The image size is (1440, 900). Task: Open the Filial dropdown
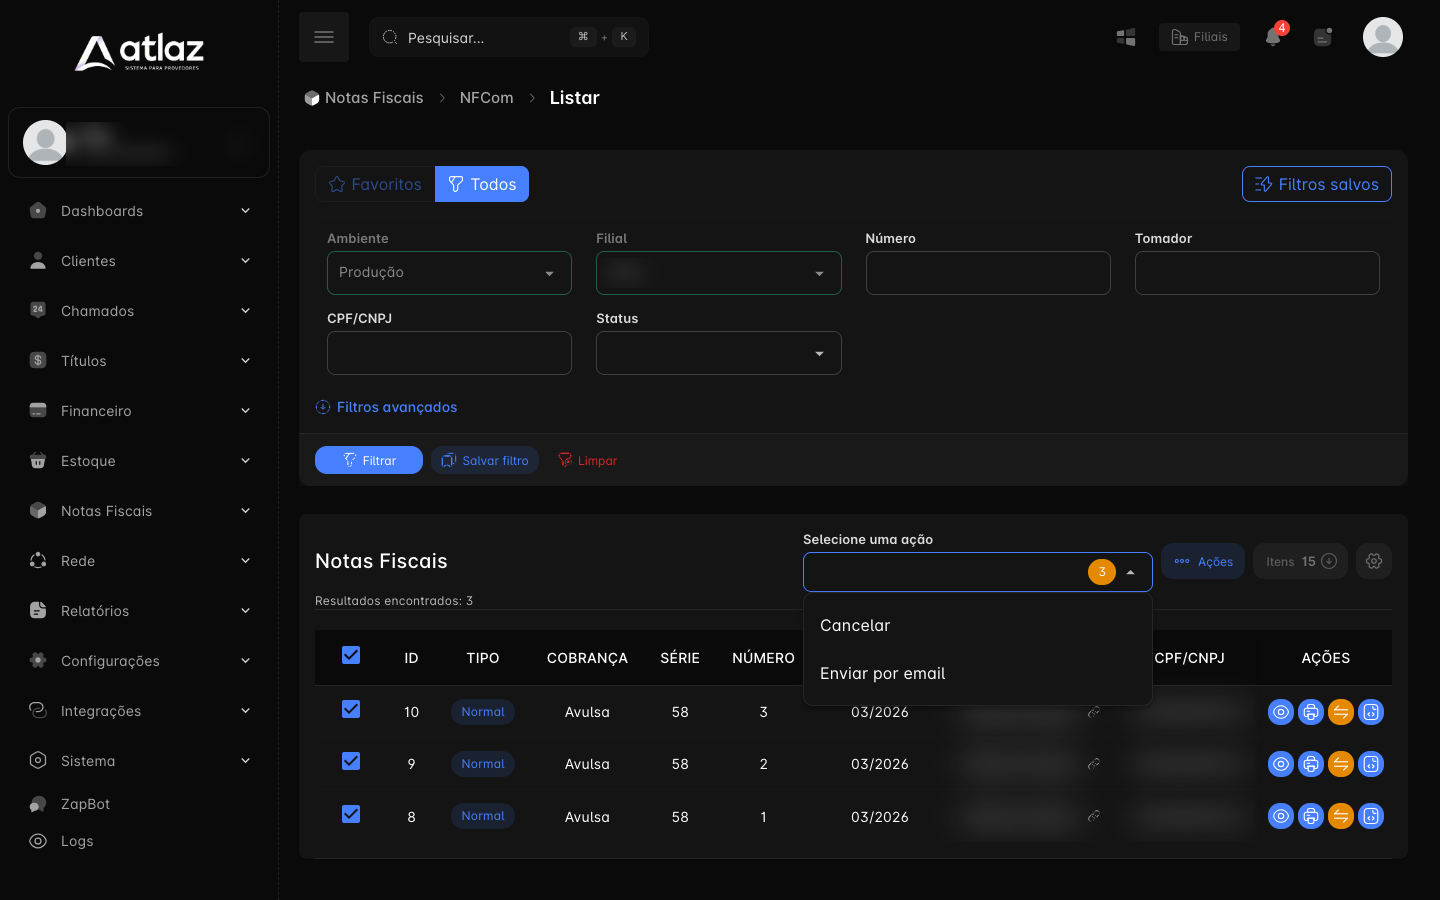(719, 273)
